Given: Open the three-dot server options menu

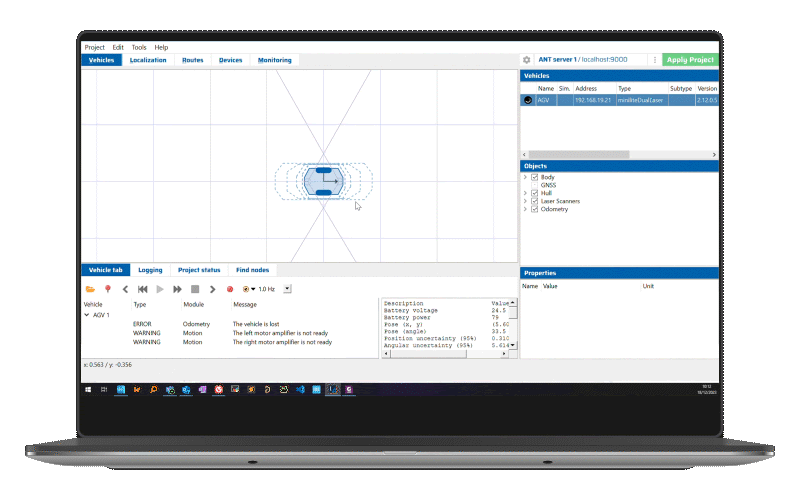Looking at the screenshot, I should pyautogui.click(x=655, y=60).
